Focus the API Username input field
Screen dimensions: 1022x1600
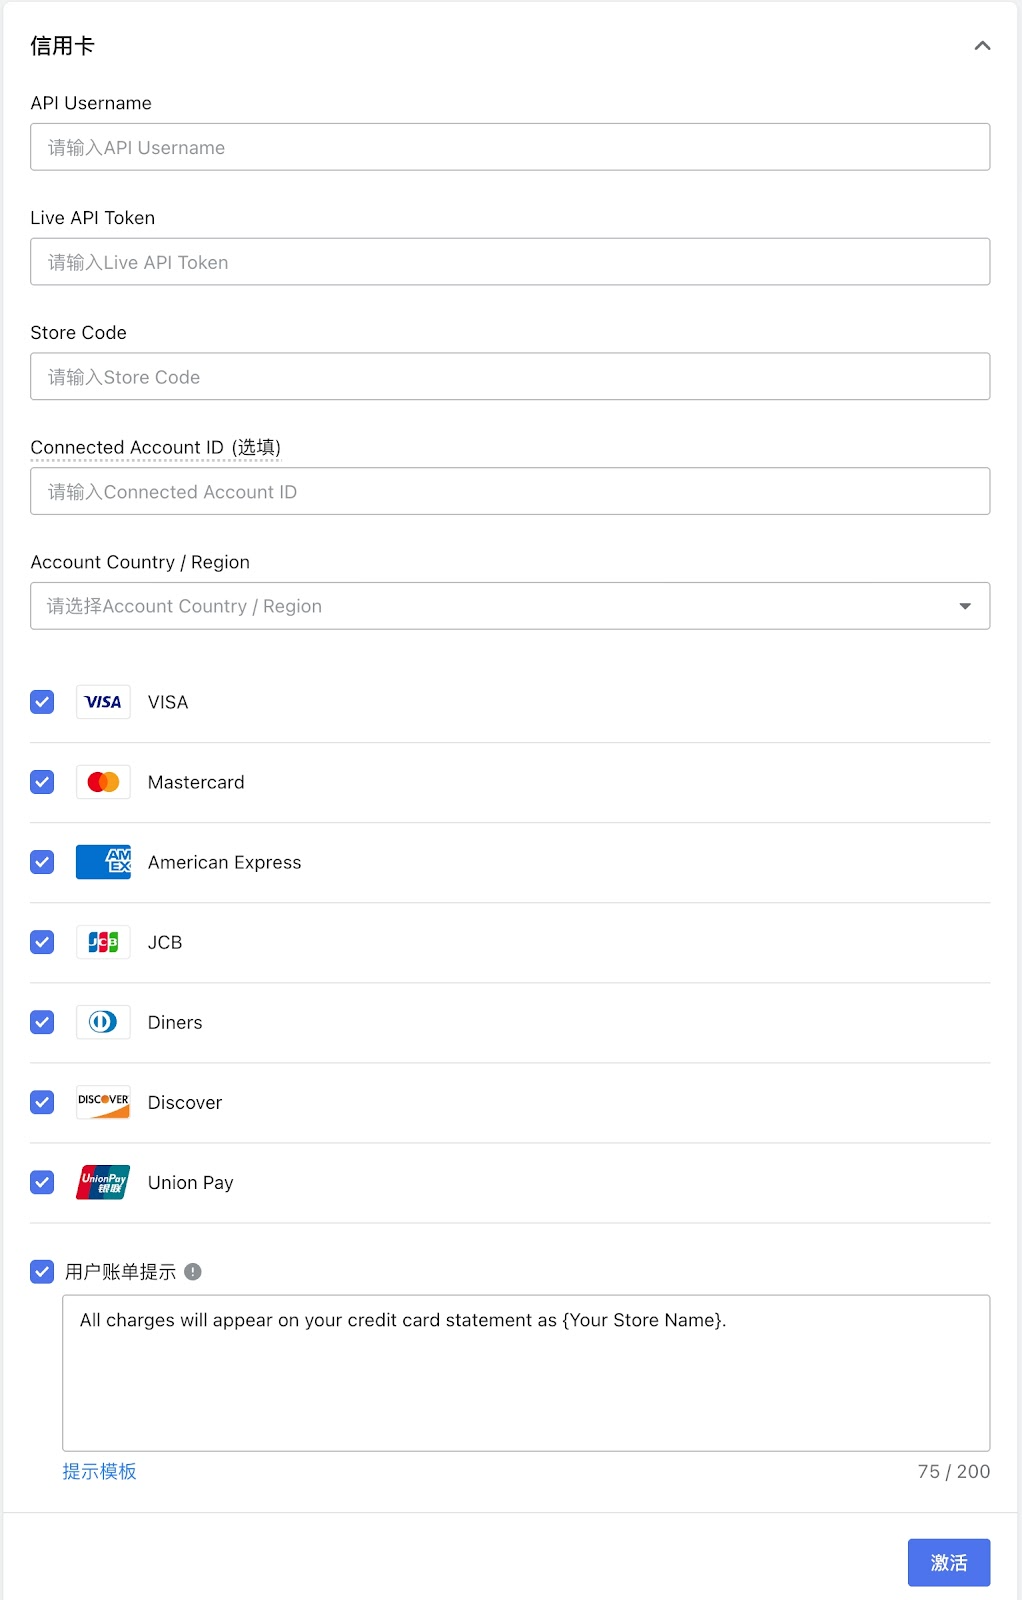pyautogui.click(x=510, y=147)
